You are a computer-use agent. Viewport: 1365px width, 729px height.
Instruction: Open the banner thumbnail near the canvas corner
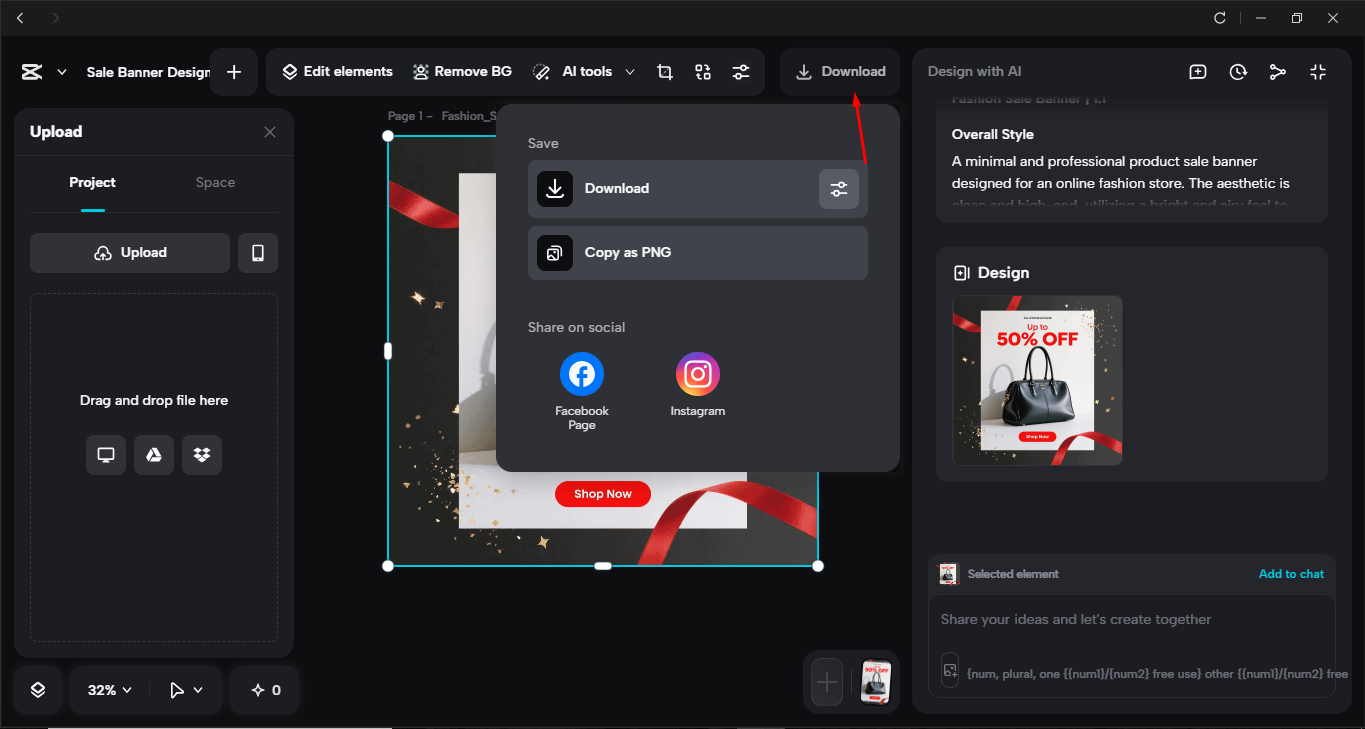click(x=875, y=681)
